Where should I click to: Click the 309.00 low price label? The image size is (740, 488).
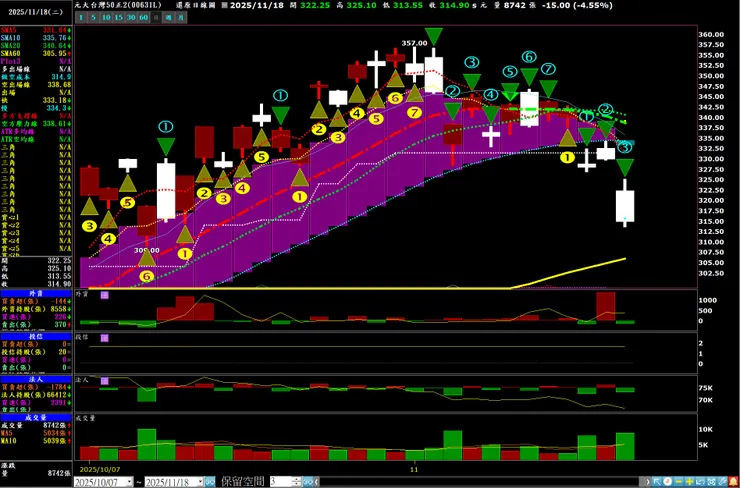coord(147,250)
